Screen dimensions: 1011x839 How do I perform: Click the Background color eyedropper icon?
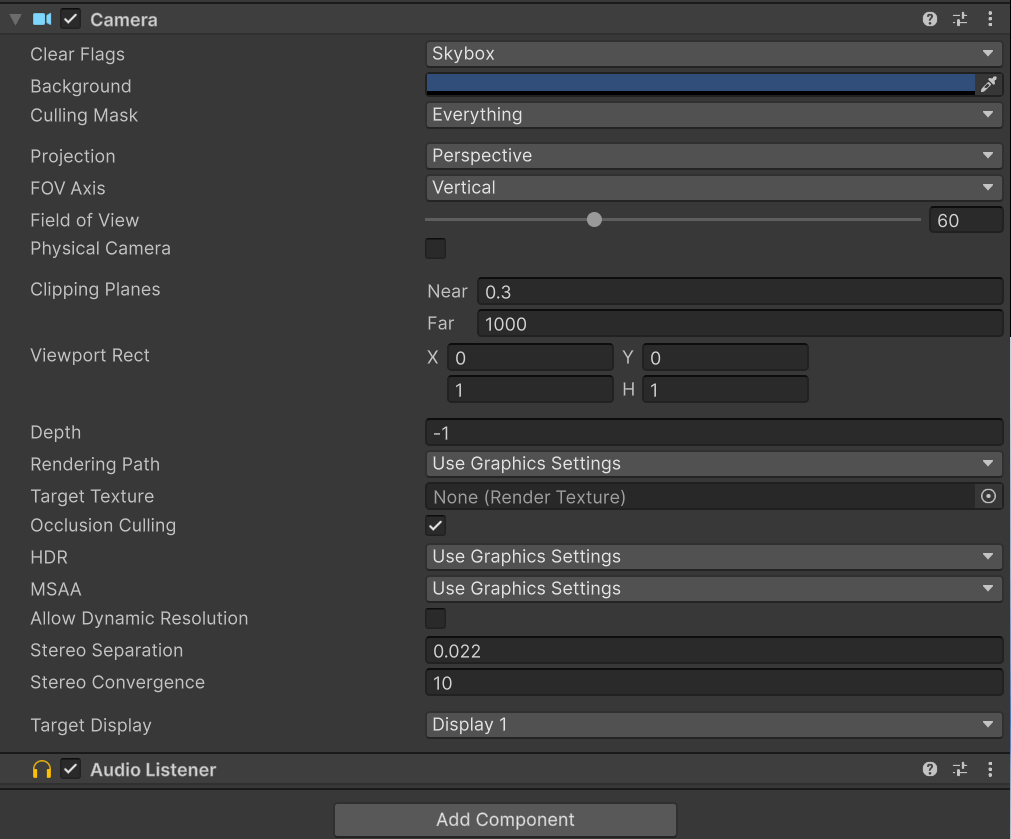point(989,85)
